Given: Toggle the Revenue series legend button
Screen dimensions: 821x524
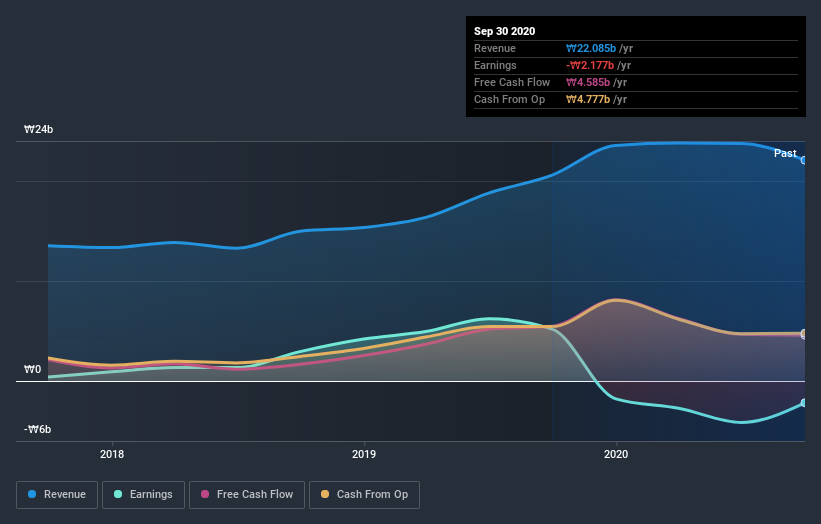Looking at the screenshot, I should tap(57, 495).
